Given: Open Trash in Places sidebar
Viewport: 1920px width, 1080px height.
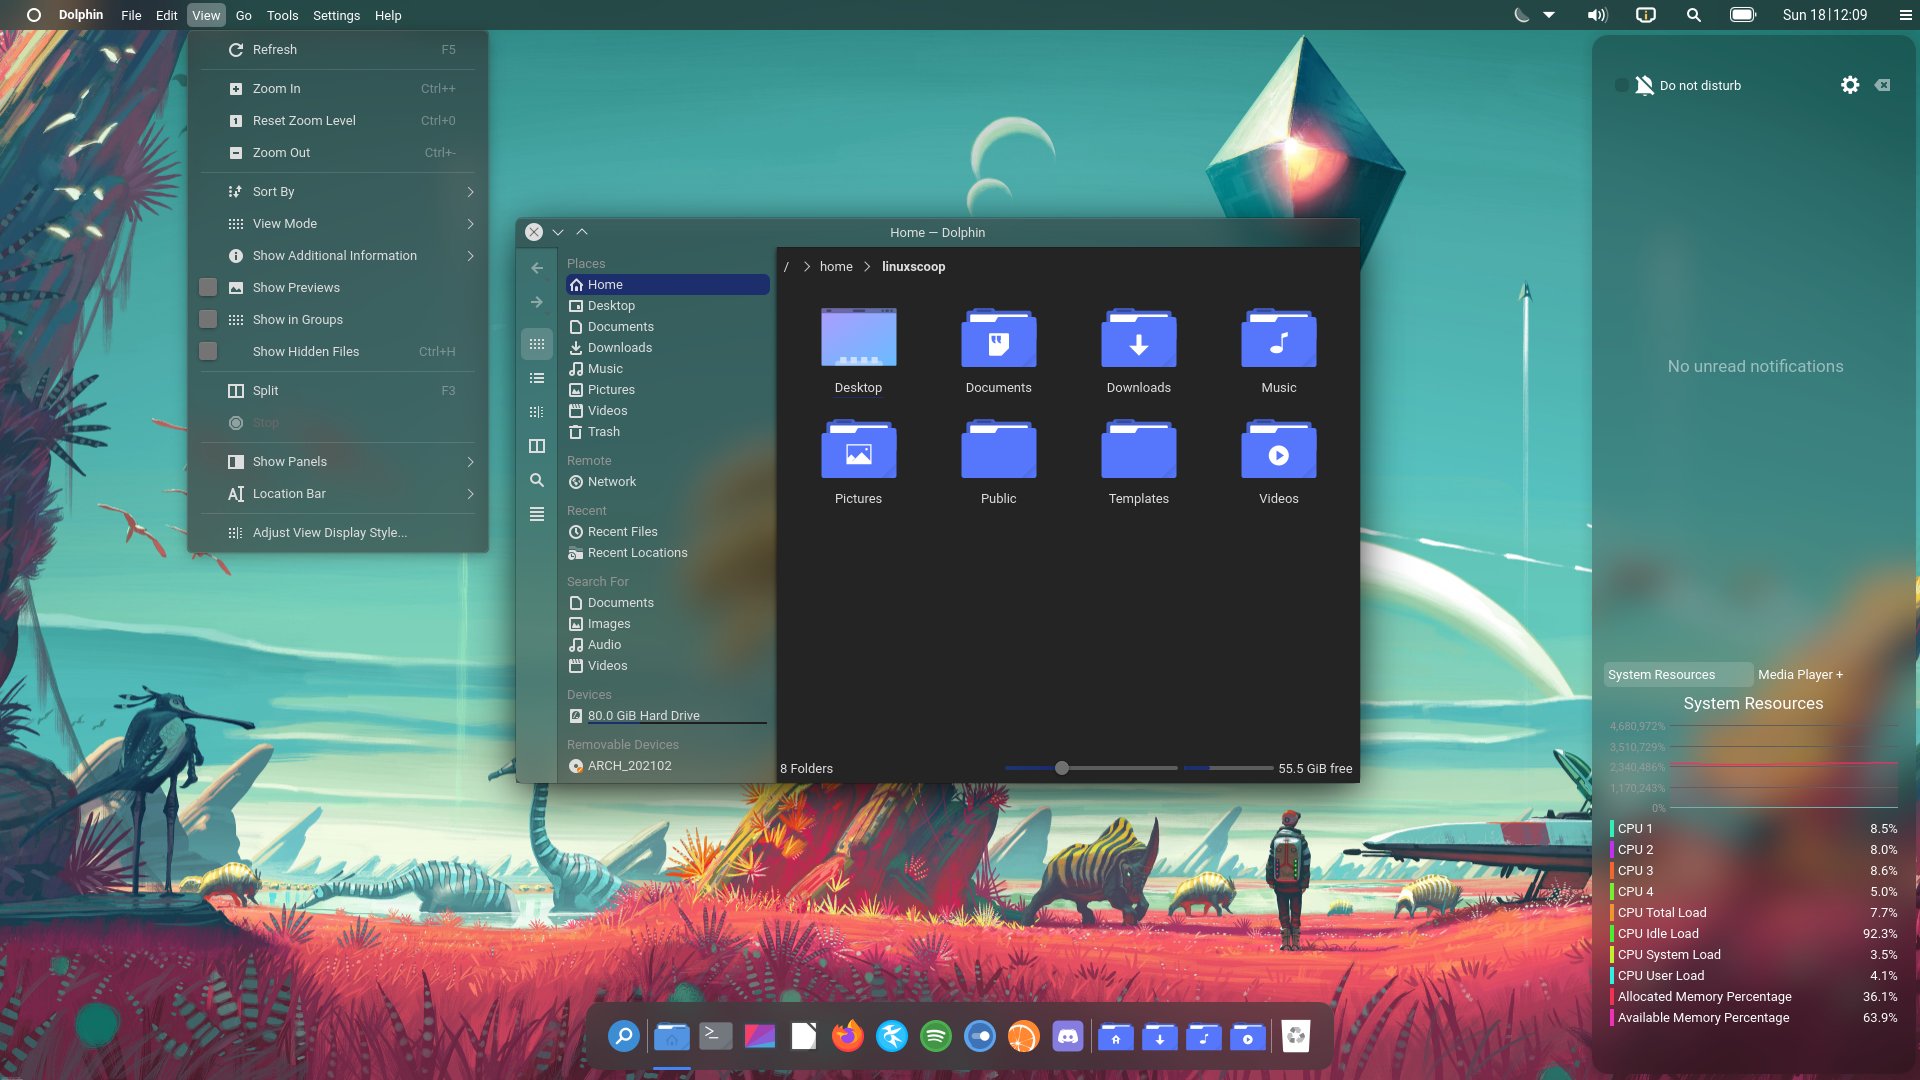Looking at the screenshot, I should point(667,431).
